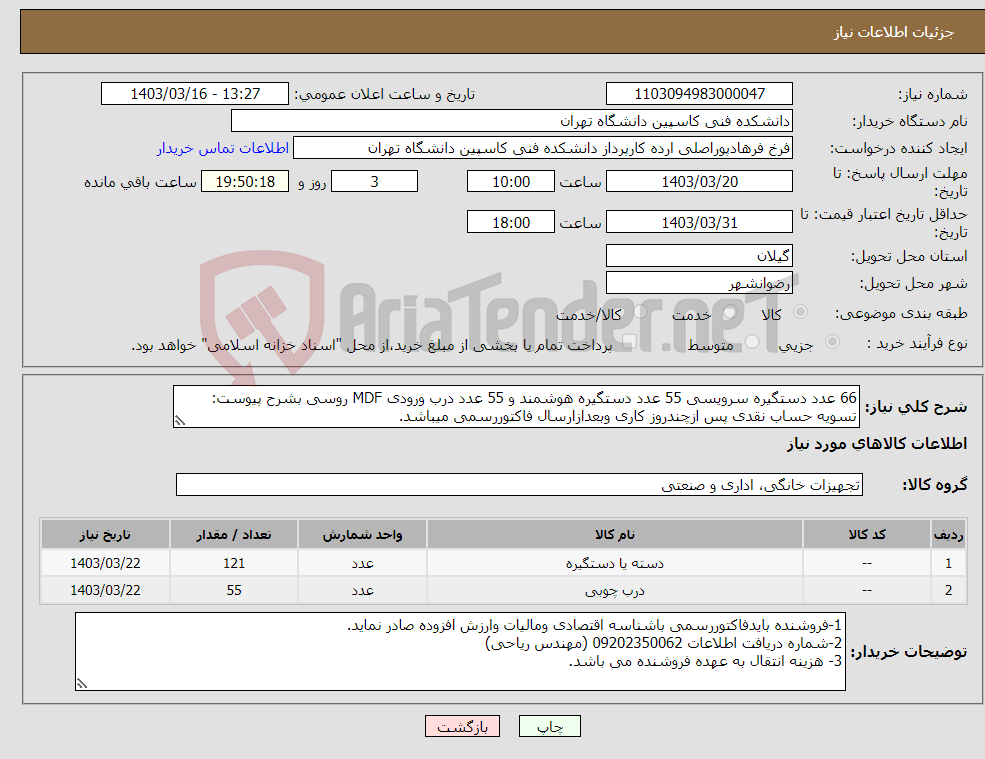Image resolution: width=985 pixels, height=759 pixels.
Task: Click the general description text area
Action: tap(516, 407)
